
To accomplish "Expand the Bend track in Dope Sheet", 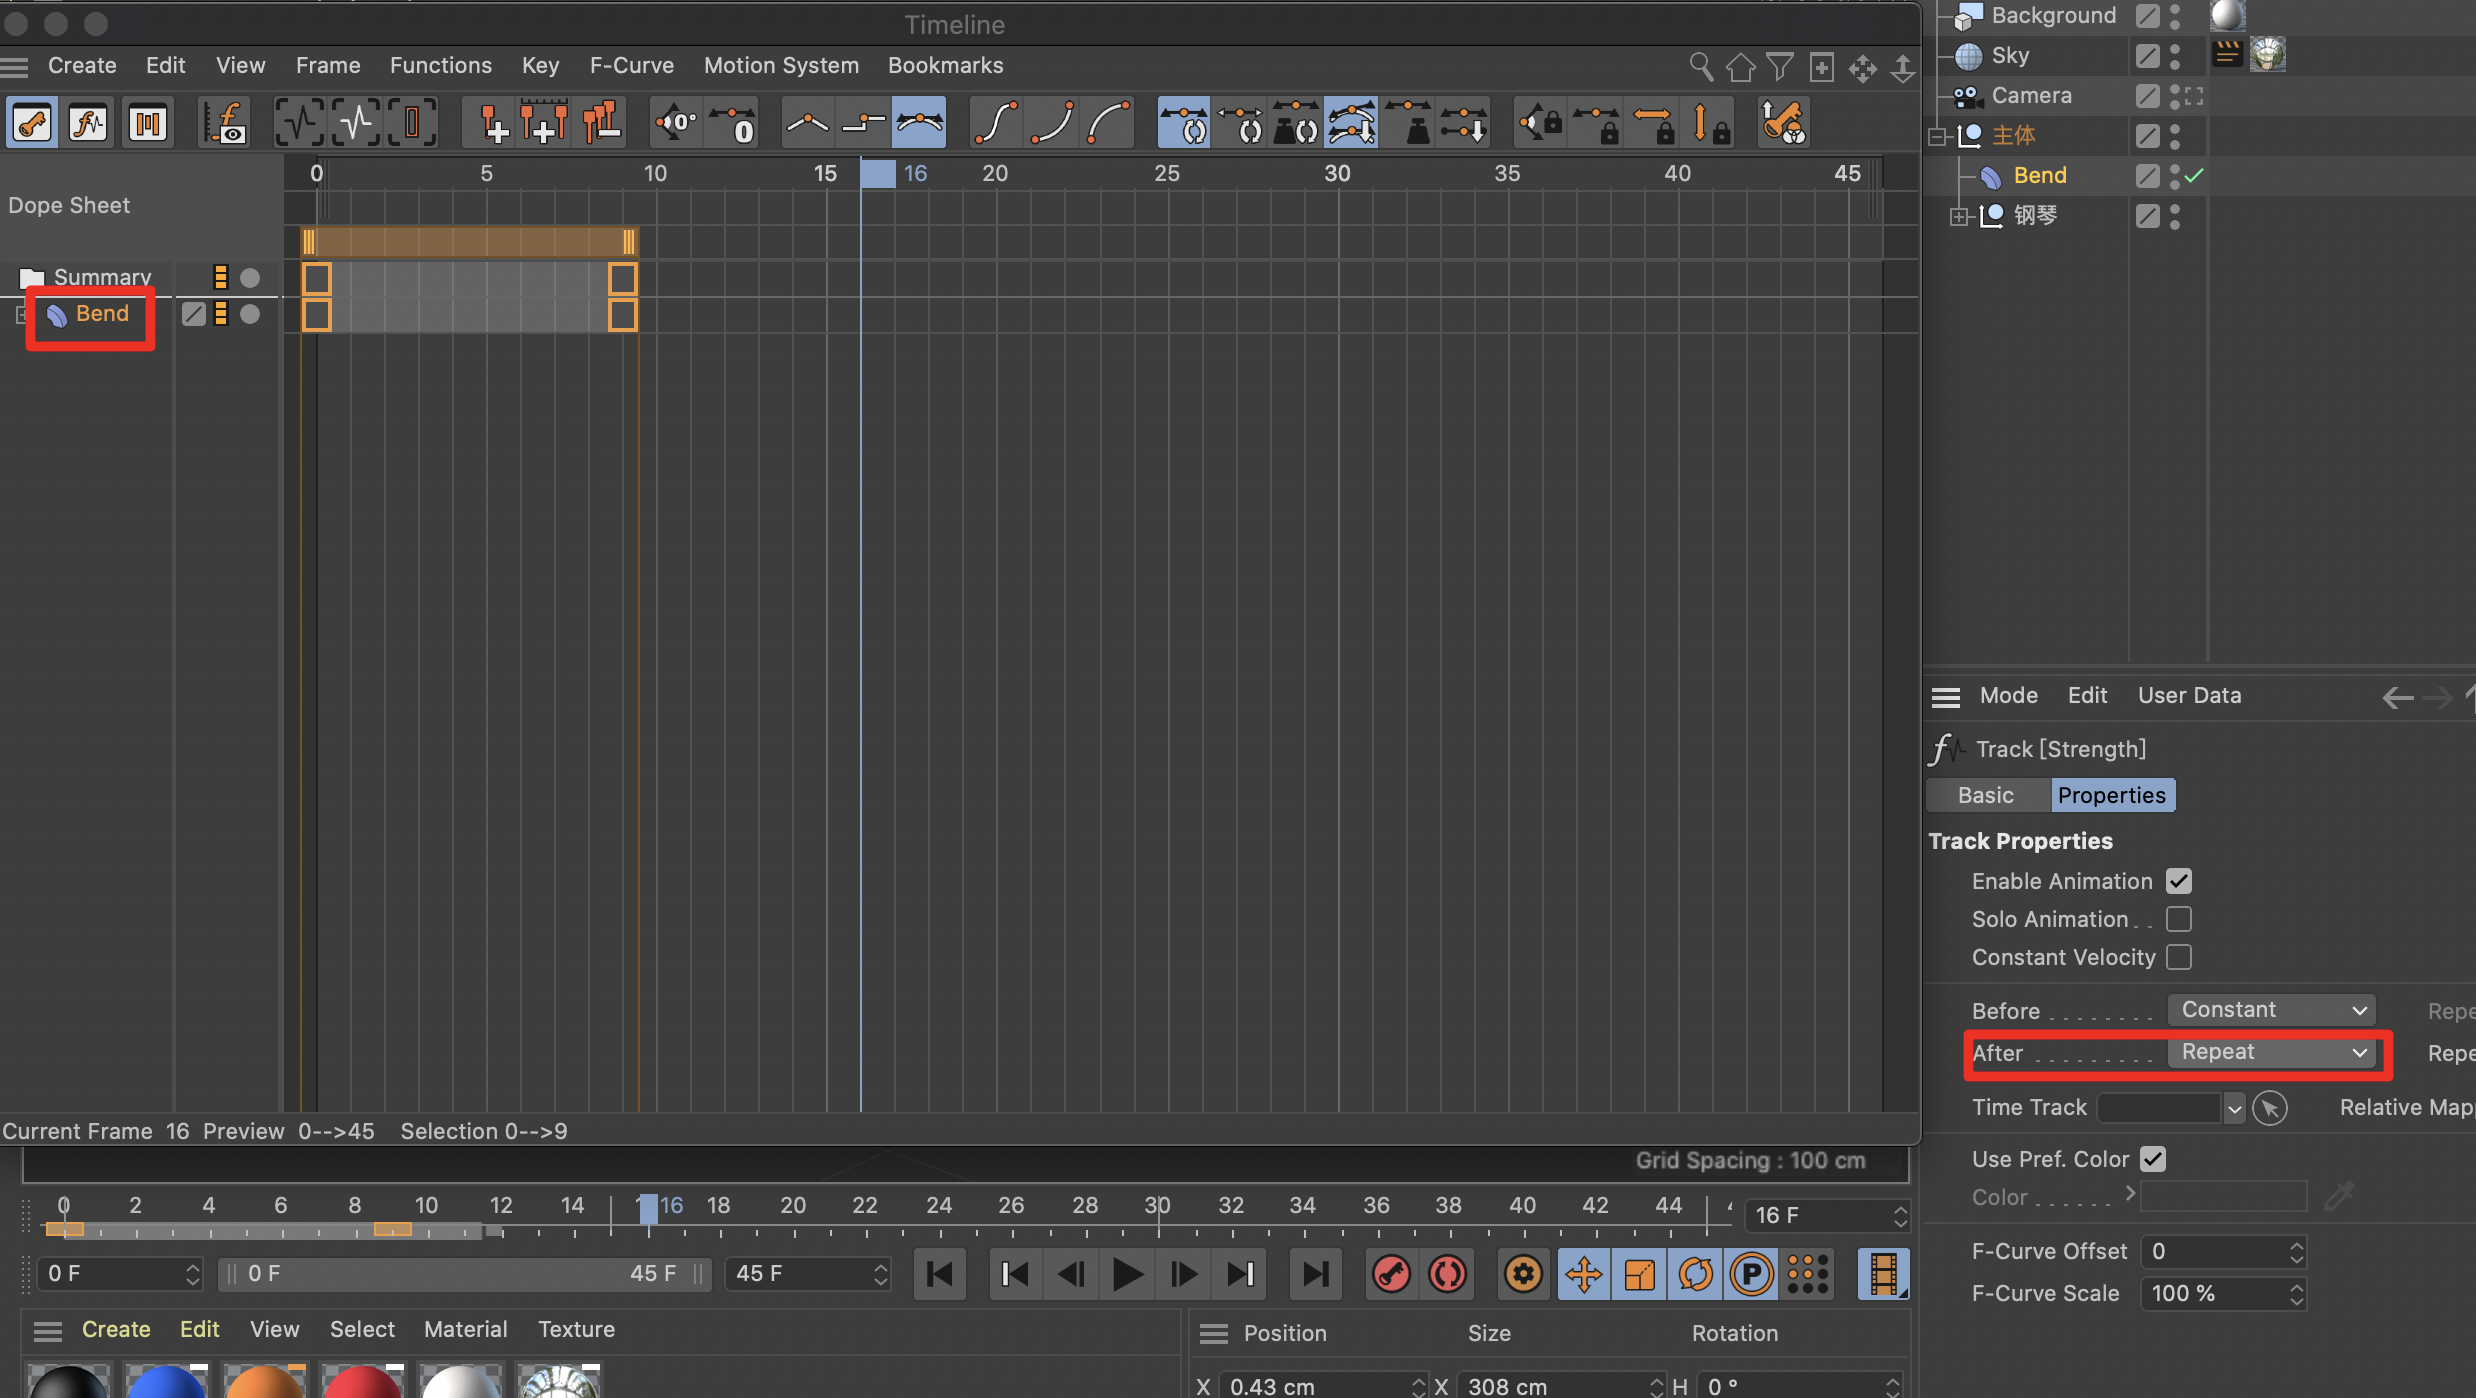I will 21,315.
